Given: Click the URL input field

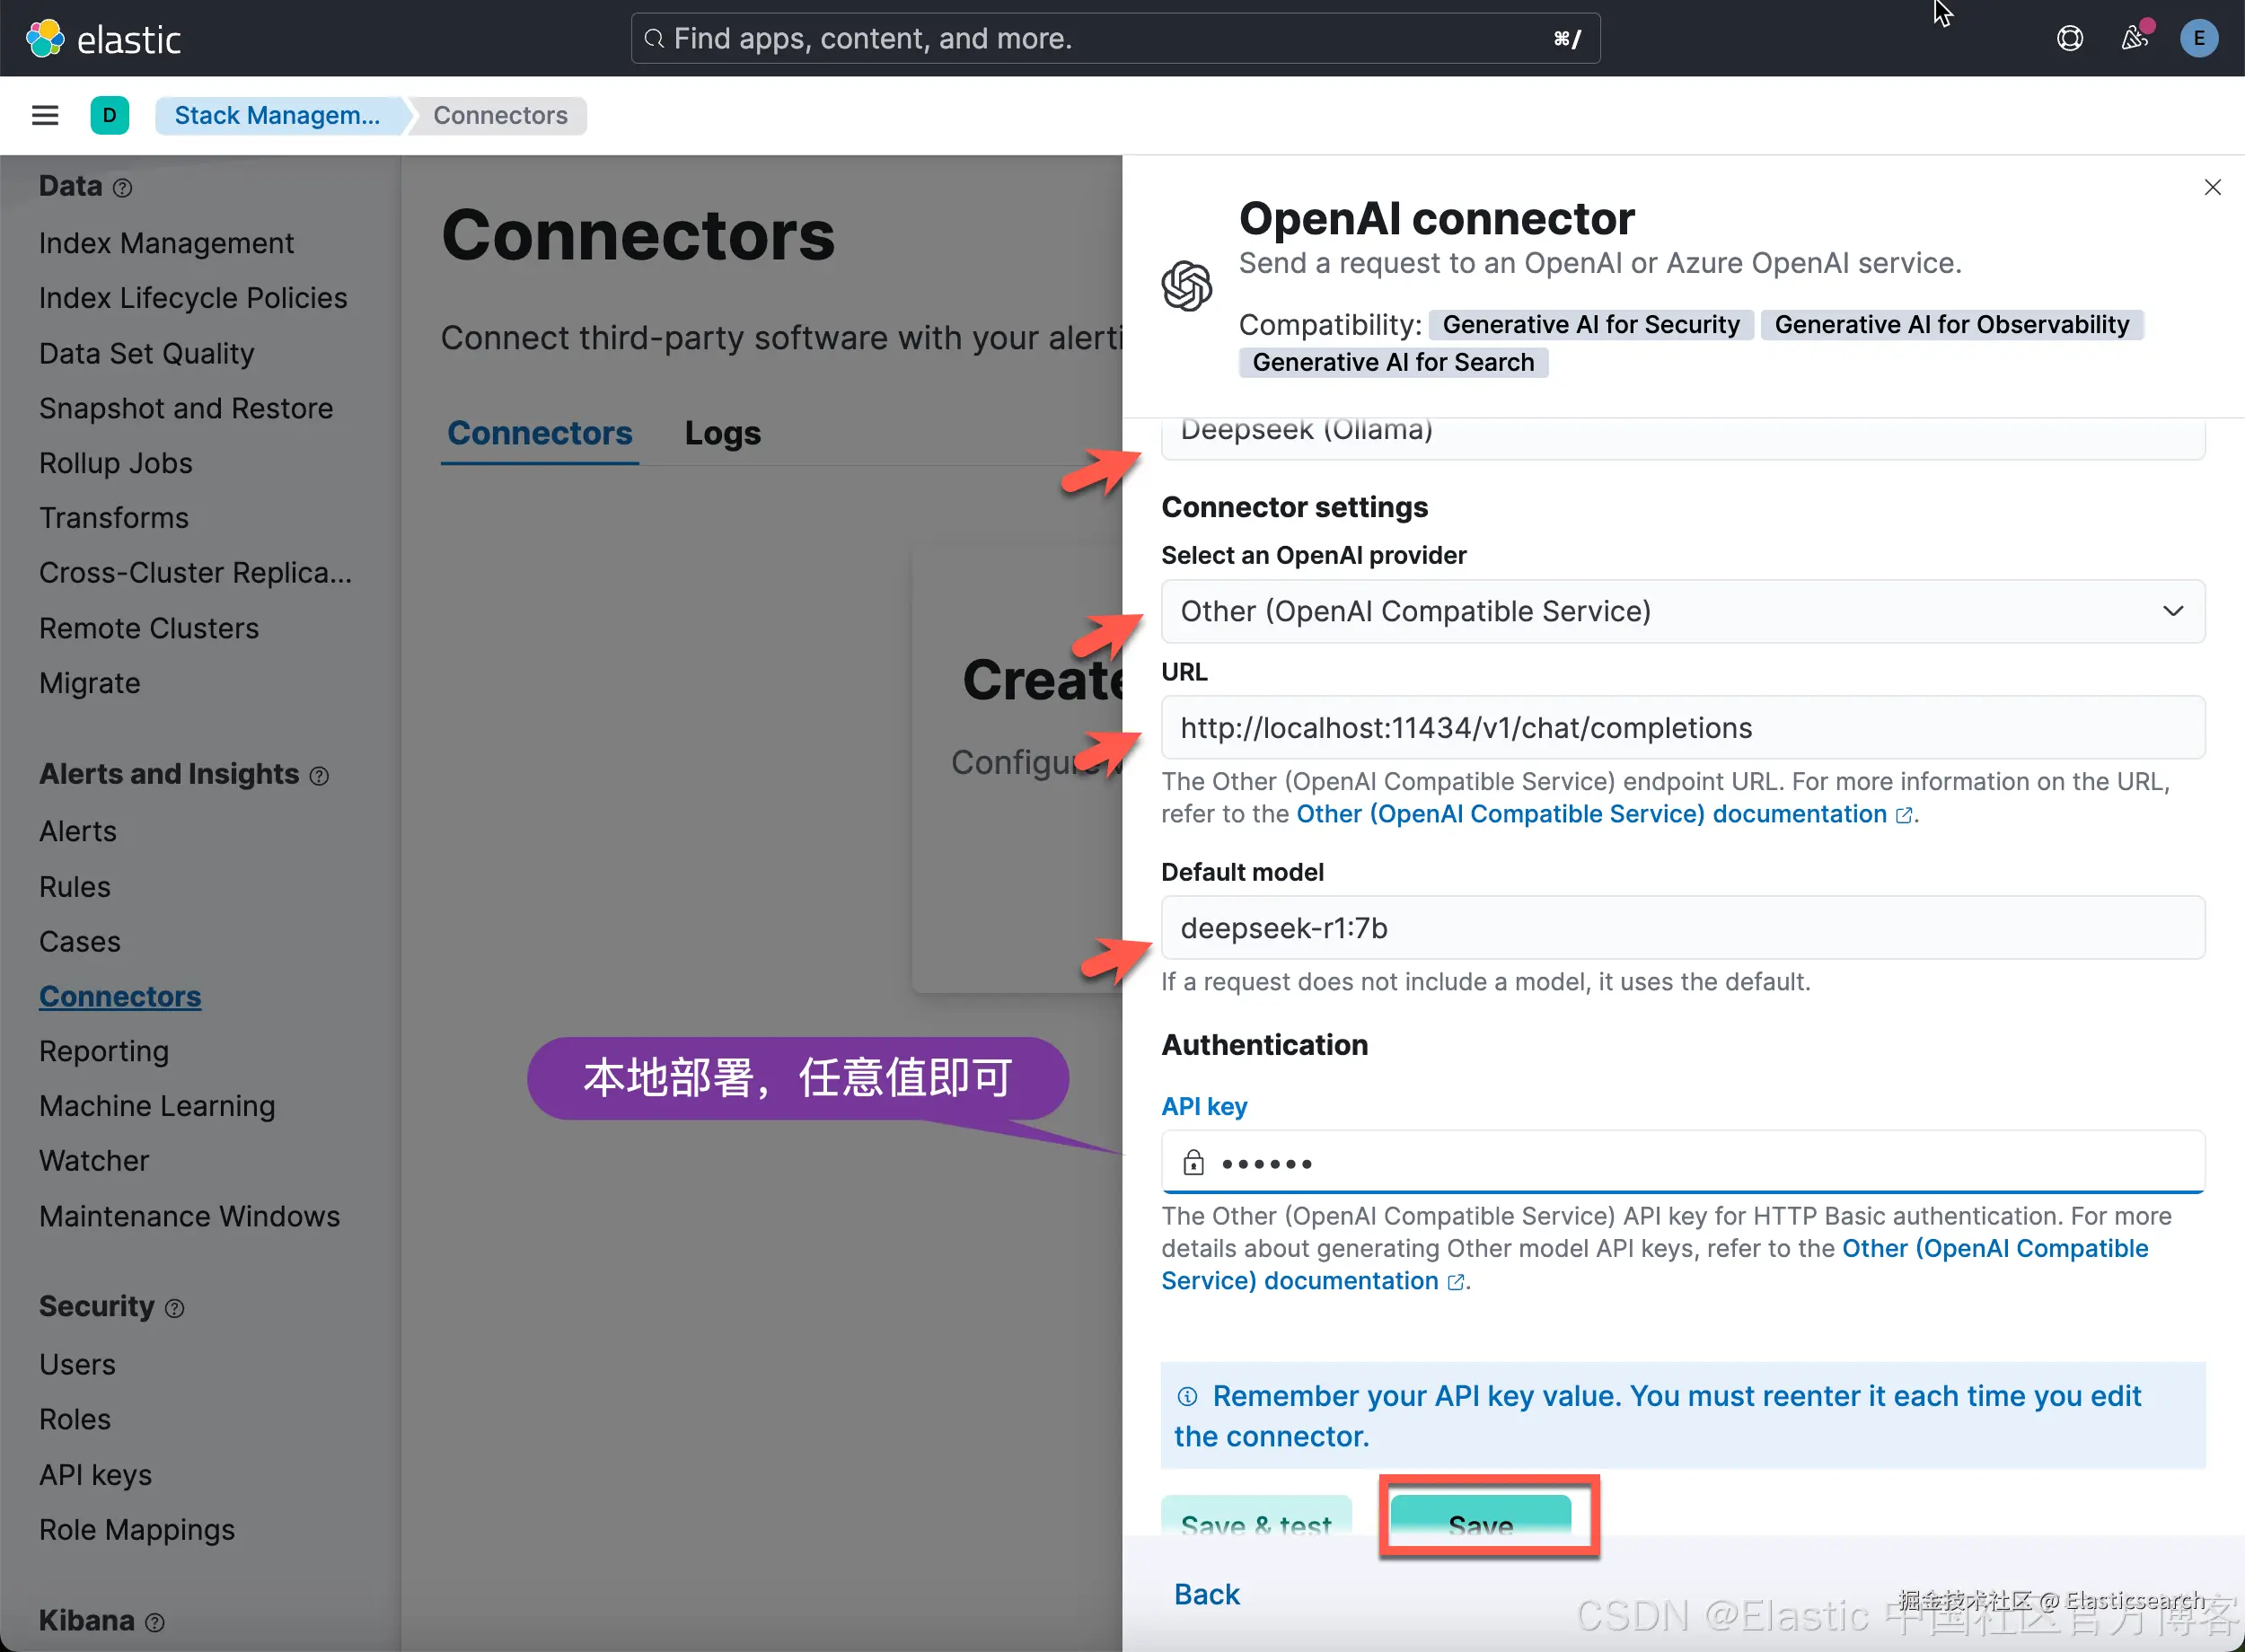Looking at the screenshot, I should 1682,728.
